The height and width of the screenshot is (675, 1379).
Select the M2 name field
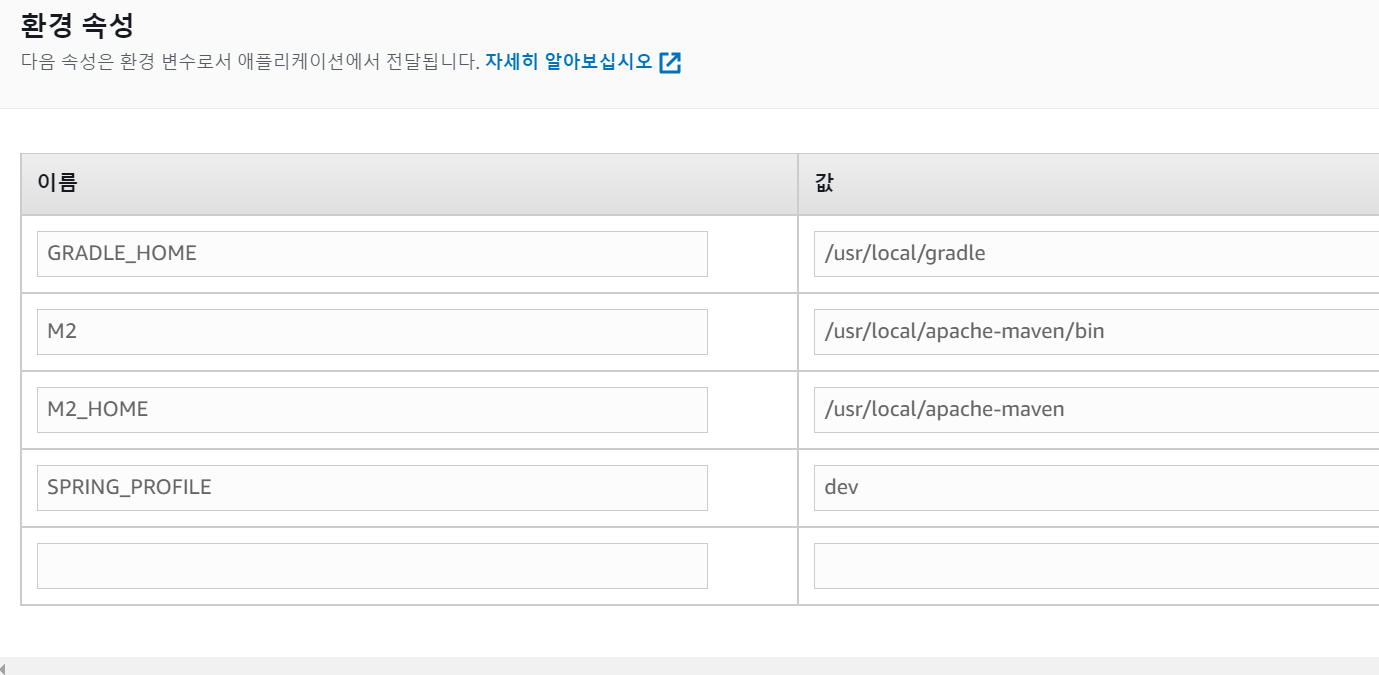coord(372,332)
